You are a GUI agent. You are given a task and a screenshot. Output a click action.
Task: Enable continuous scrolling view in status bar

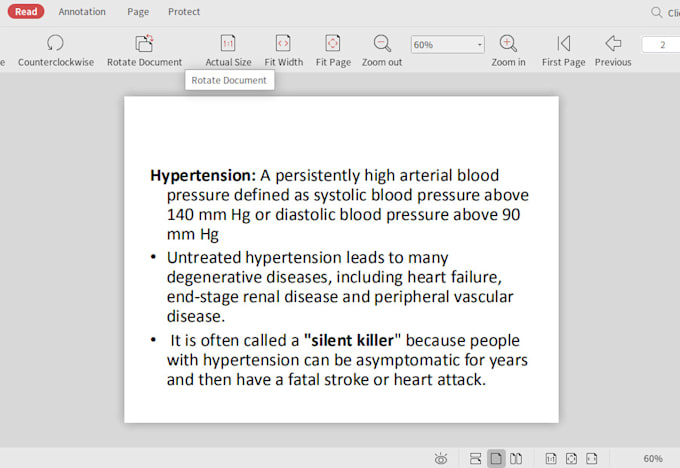[475, 458]
